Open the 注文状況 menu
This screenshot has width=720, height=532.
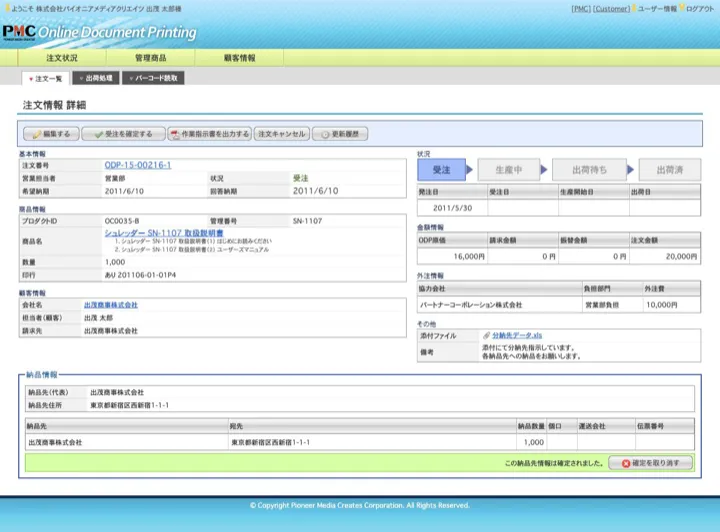(62, 58)
